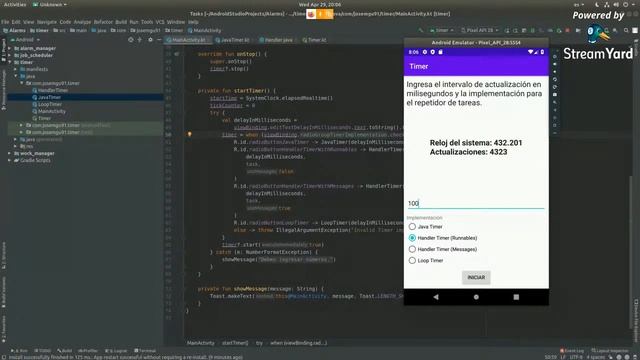Click the volume icon in system tray
Image resolution: width=640 pixels, height=360 pixels.
coord(616,4)
